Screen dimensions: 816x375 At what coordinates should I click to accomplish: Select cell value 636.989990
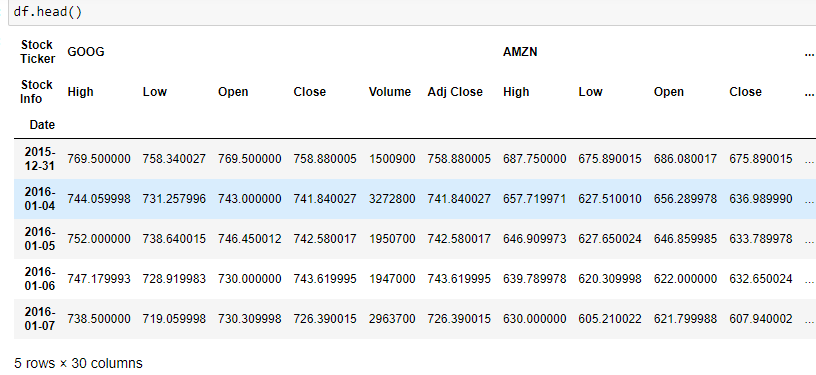(761, 199)
